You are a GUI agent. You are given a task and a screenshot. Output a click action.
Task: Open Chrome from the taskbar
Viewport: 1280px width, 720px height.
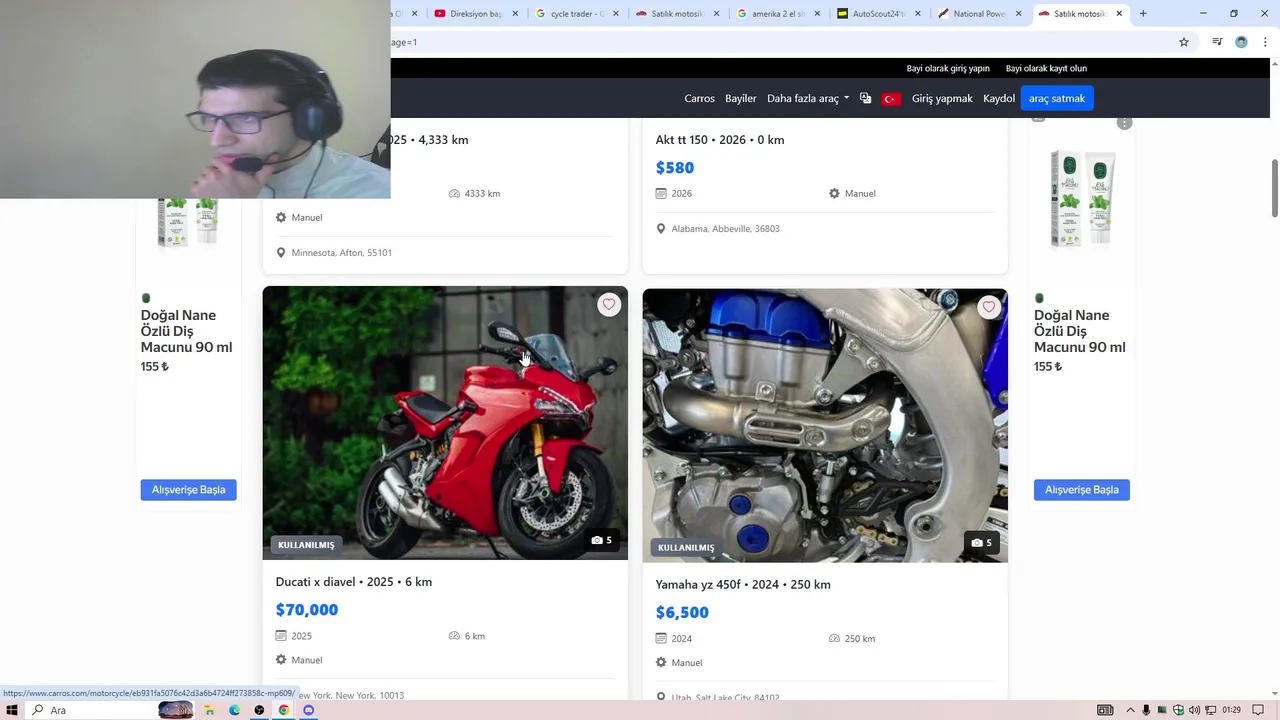284,710
